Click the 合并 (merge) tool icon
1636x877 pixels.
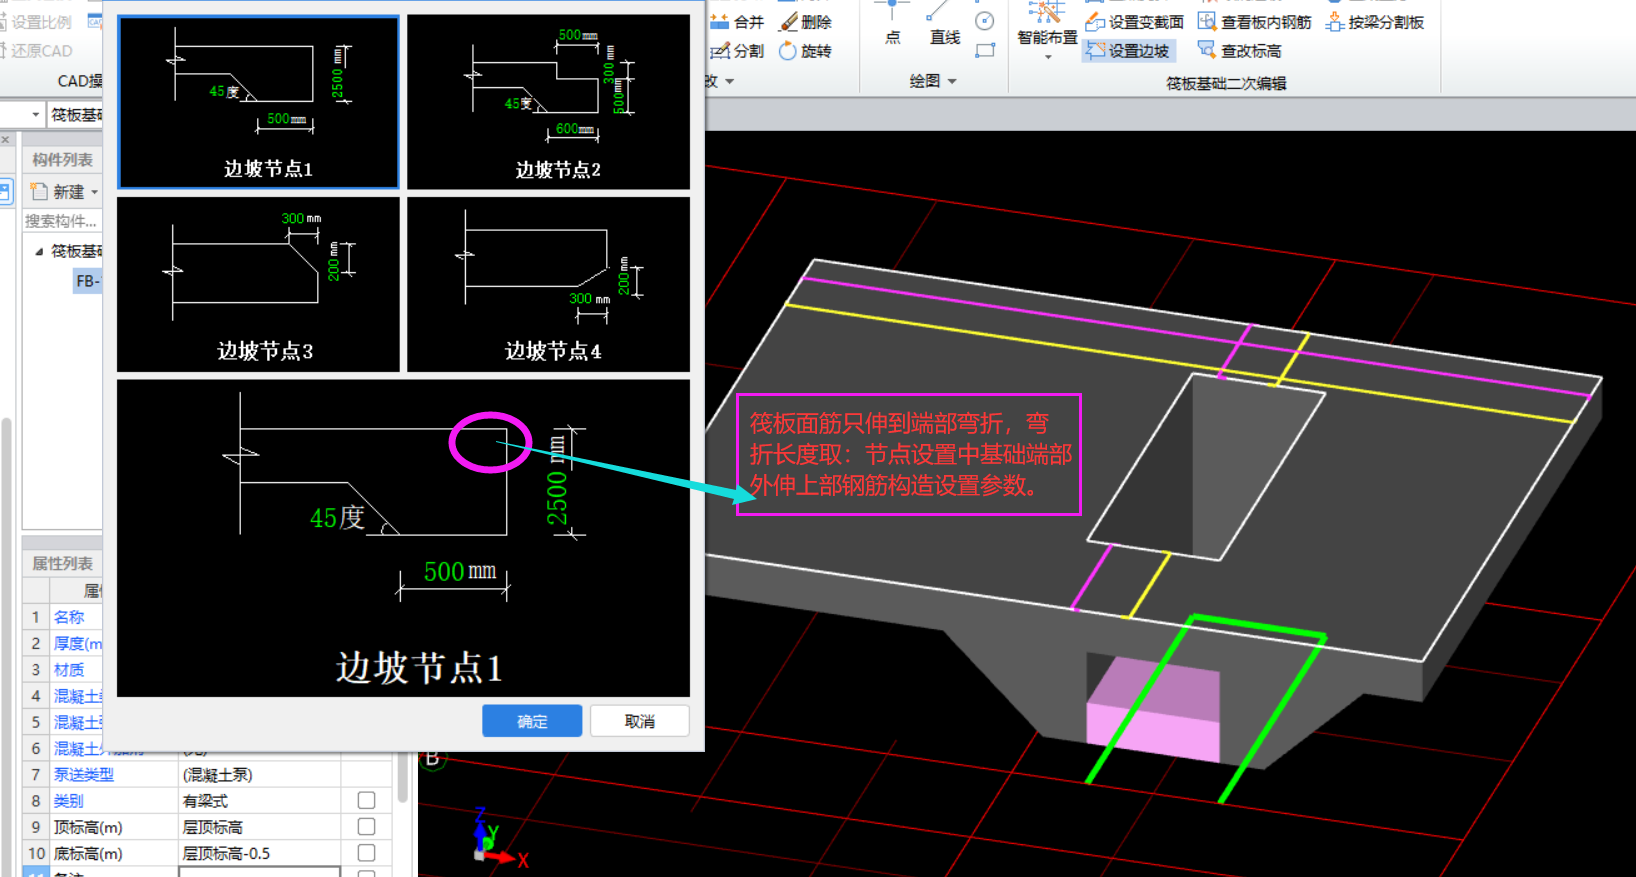[x=719, y=22]
